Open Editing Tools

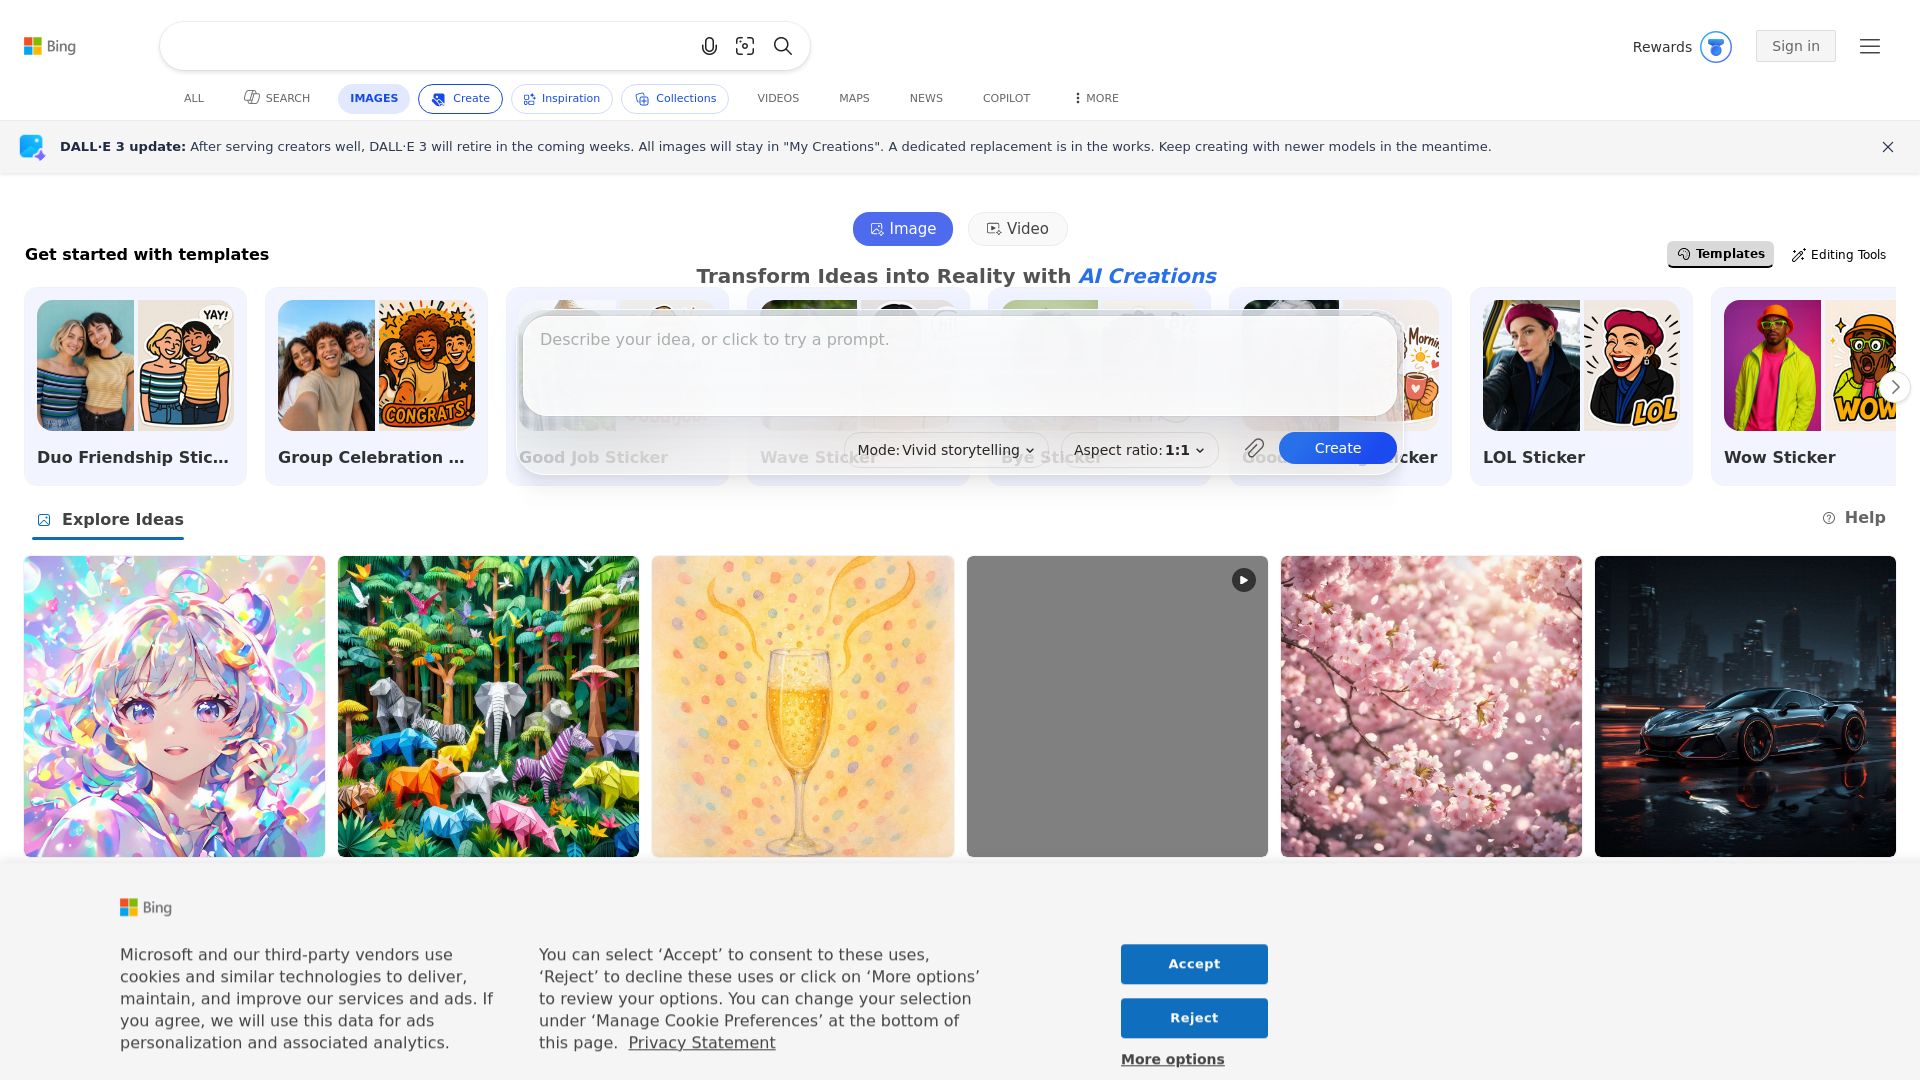(1838, 255)
